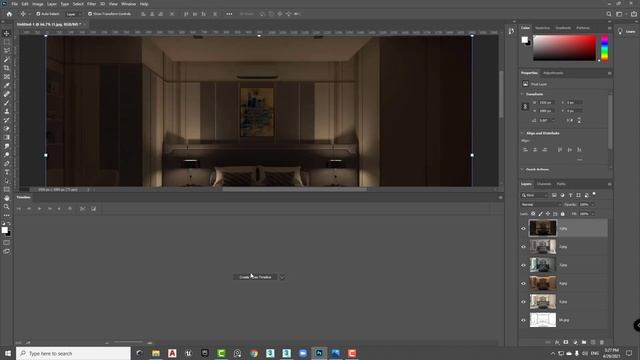The width and height of the screenshot is (640, 360).
Task: Click the three-dots more align options
Action: tap(229, 14)
